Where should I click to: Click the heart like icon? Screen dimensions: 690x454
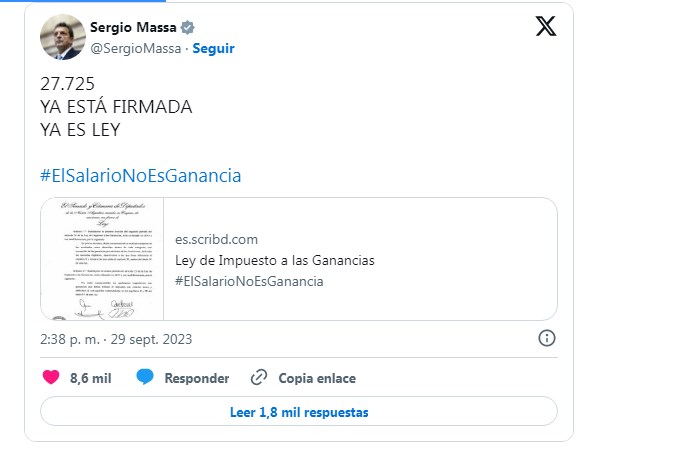[x=51, y=378]
